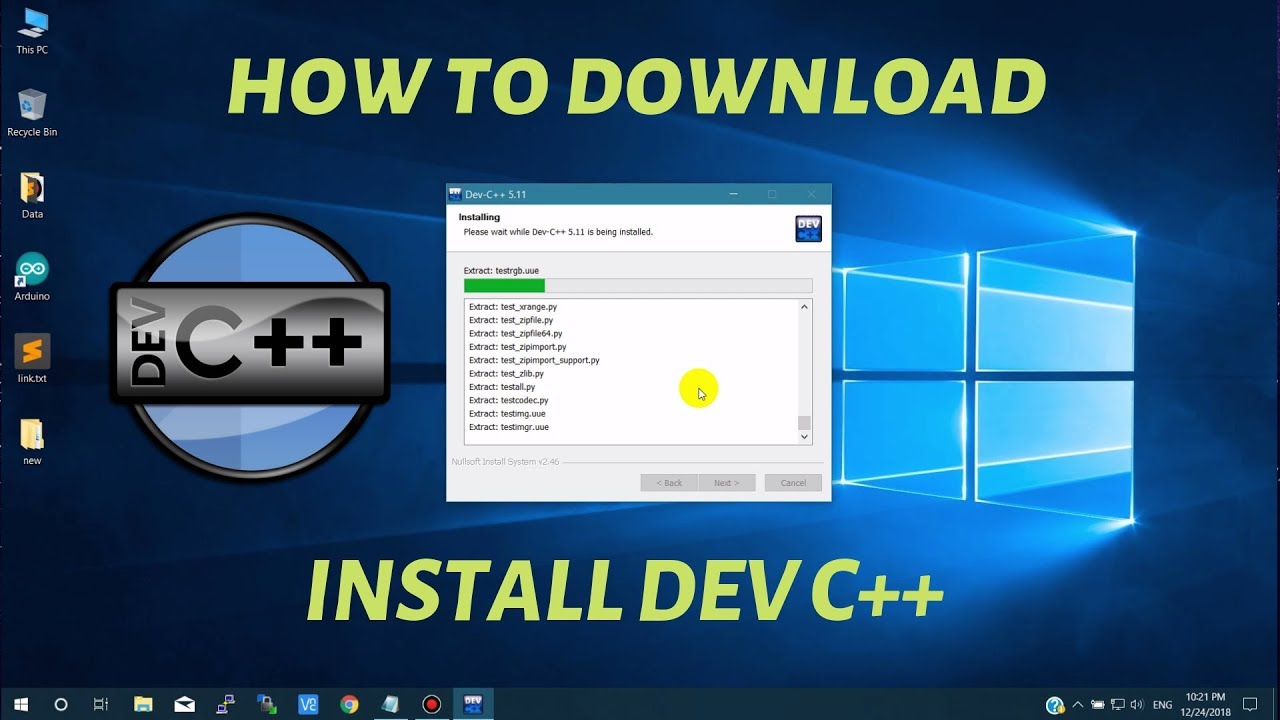Switch ENG input language in tray

1162,705
